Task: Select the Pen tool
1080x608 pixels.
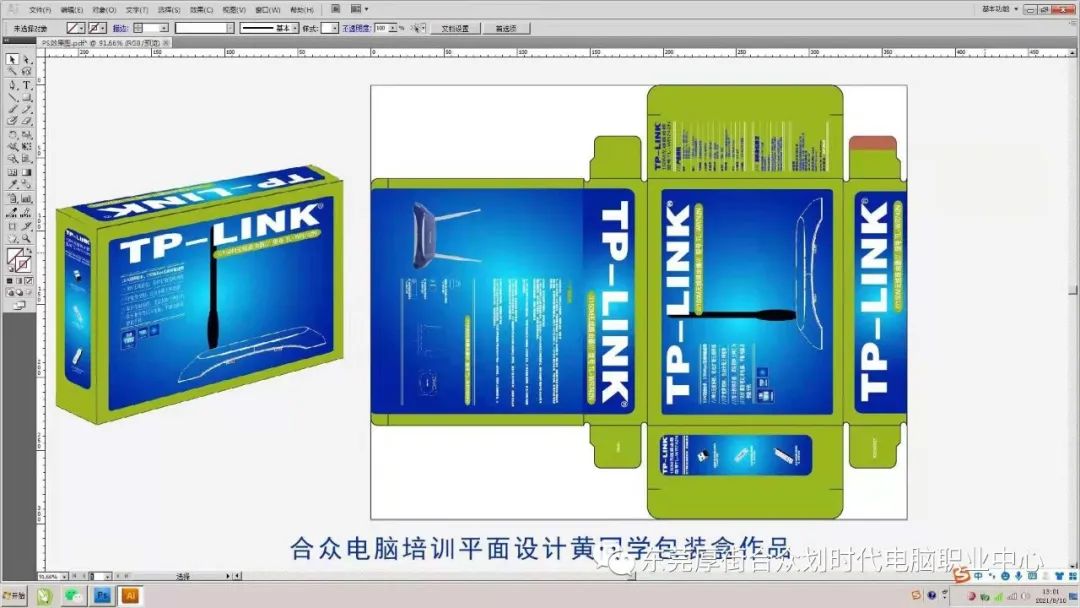Action: [12, 85]
